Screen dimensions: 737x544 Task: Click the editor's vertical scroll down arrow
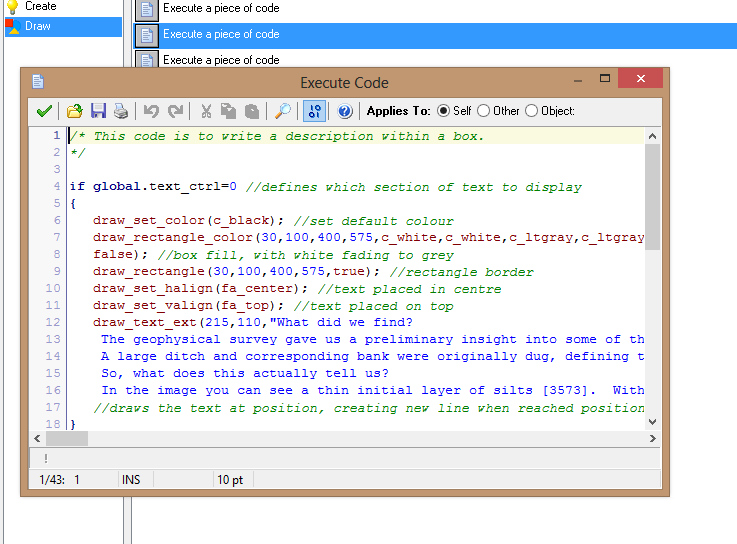coord(653,423)
